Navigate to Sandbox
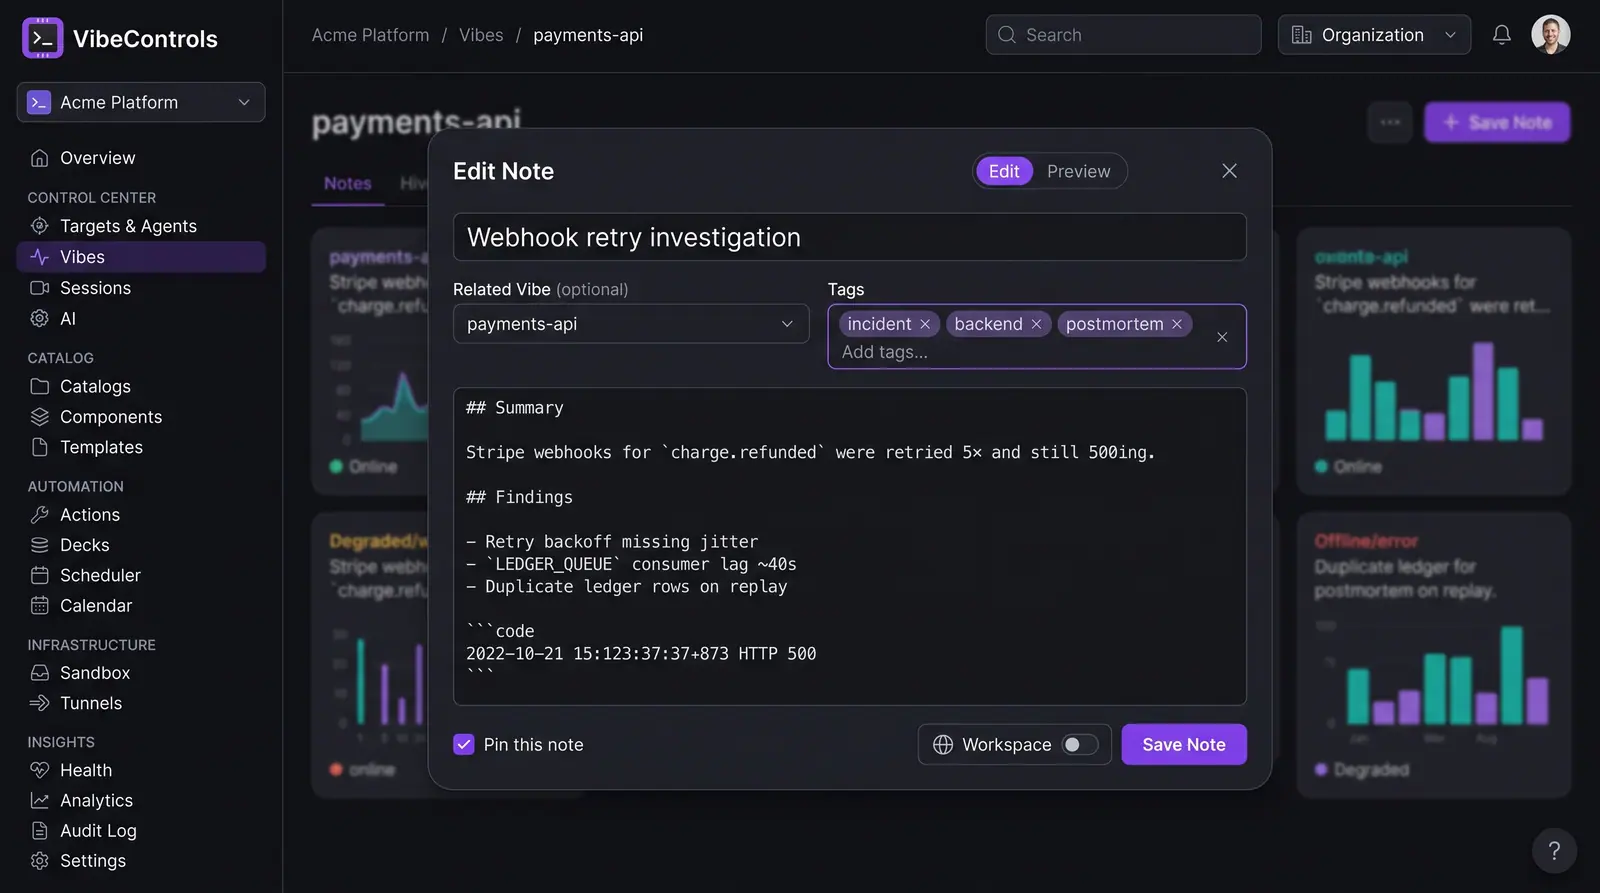Image resolution: width=1600 pixels, height=893 pixels. pyautogui.click(x=141, y=673)
